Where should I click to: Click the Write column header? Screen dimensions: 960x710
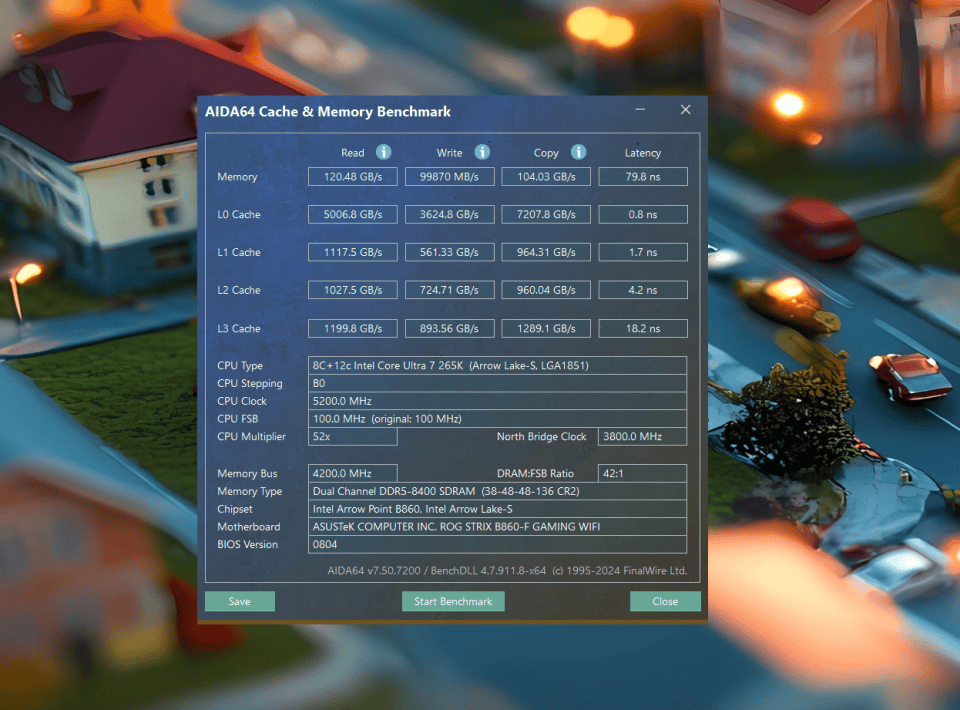(x=449, y=153)
